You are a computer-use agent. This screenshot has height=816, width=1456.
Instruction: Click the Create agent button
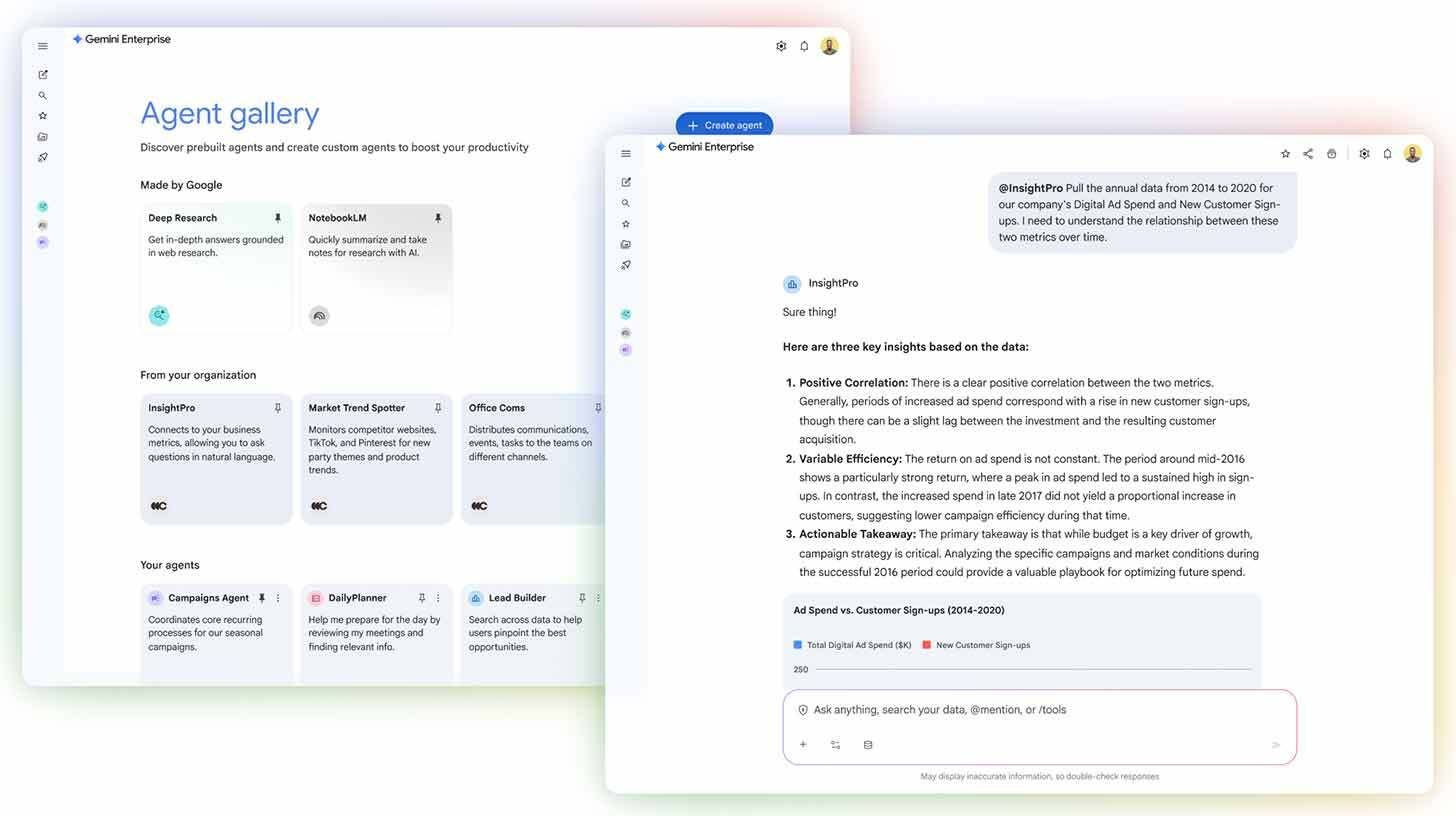tap(724, 125)
